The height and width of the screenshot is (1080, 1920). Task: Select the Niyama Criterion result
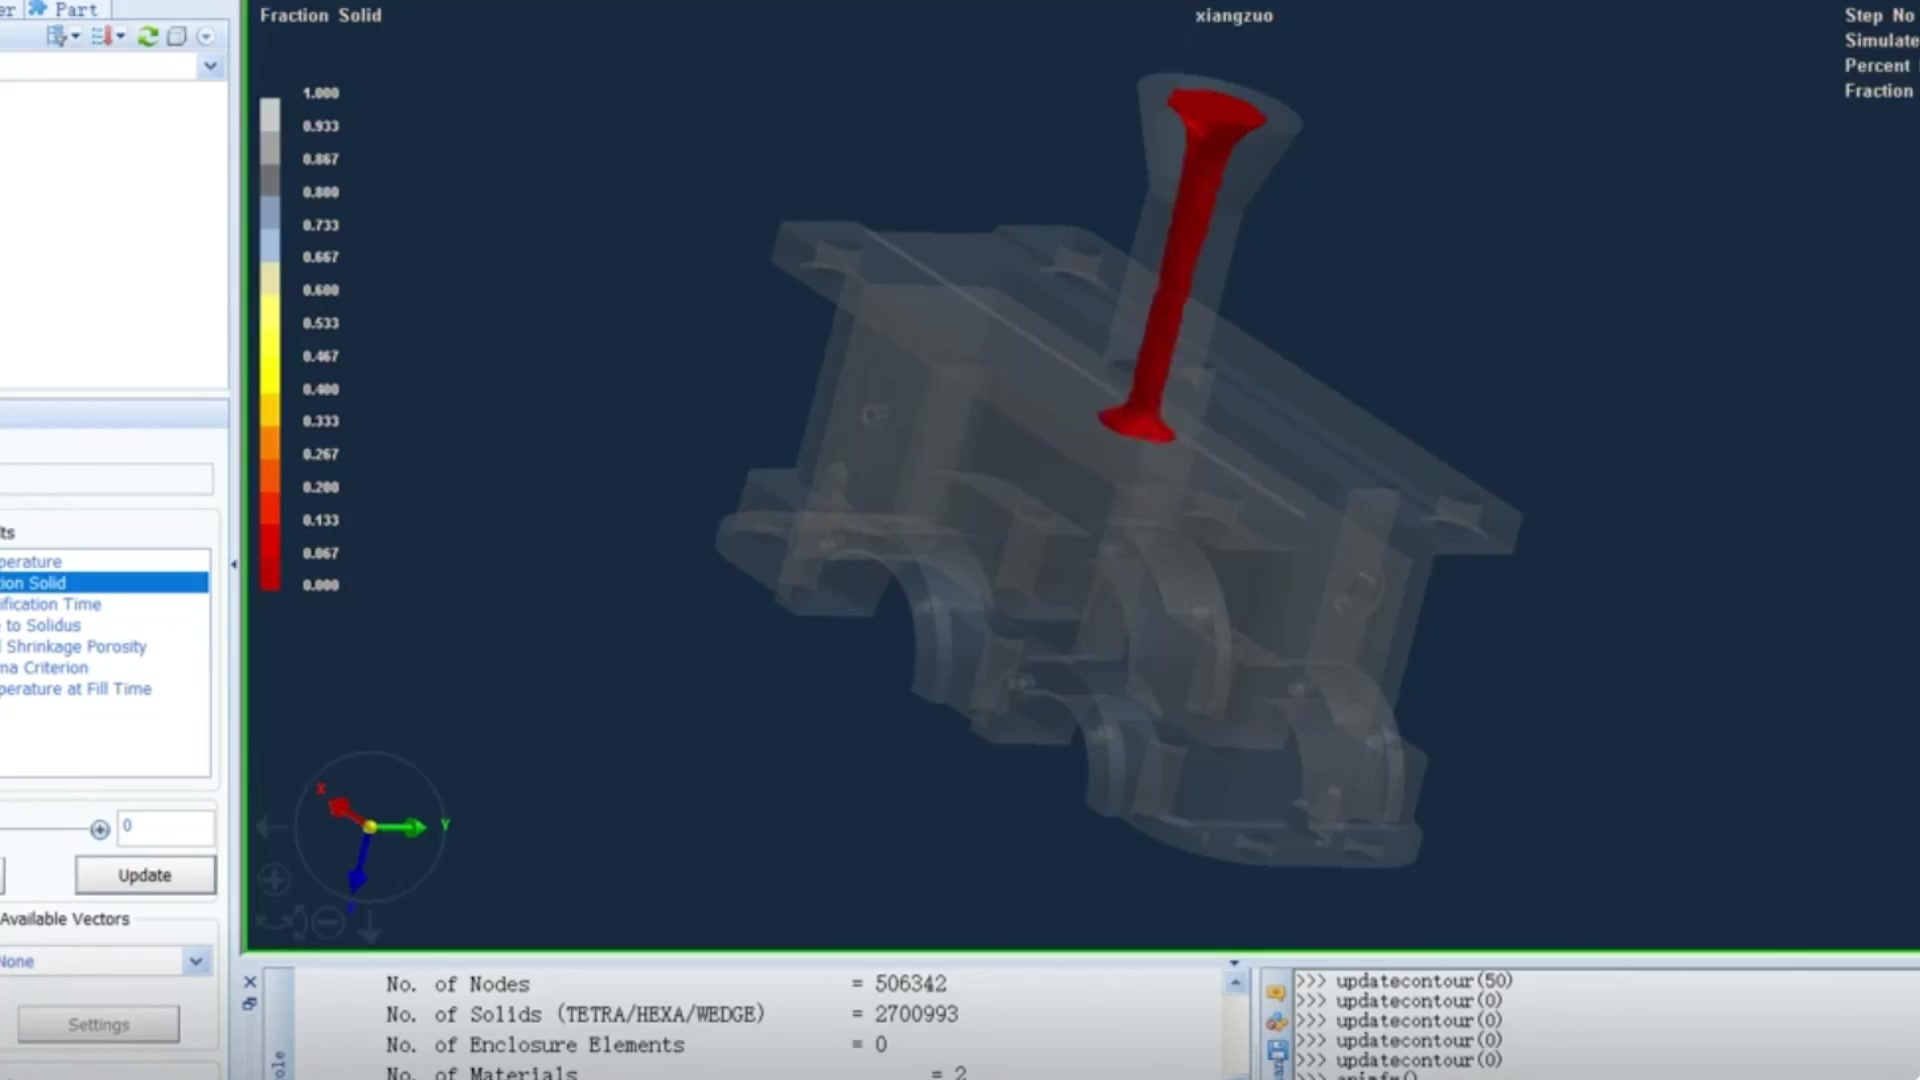pyautogui.click(x=104, y=667)
